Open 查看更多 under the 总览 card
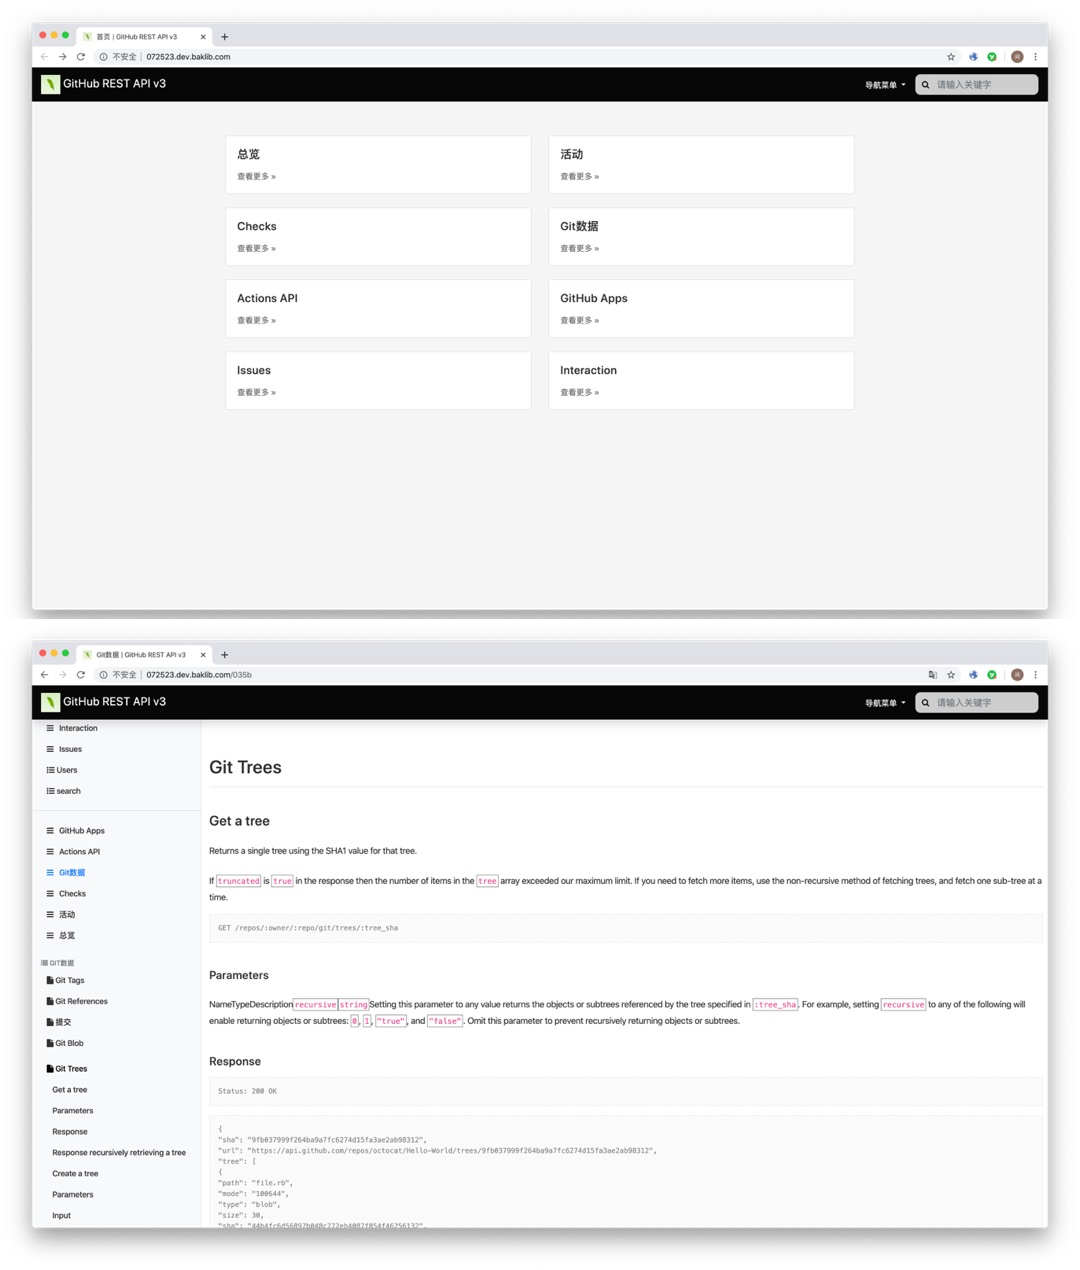The height and width of the screenshot is (1270, 1080). [256, 177]
